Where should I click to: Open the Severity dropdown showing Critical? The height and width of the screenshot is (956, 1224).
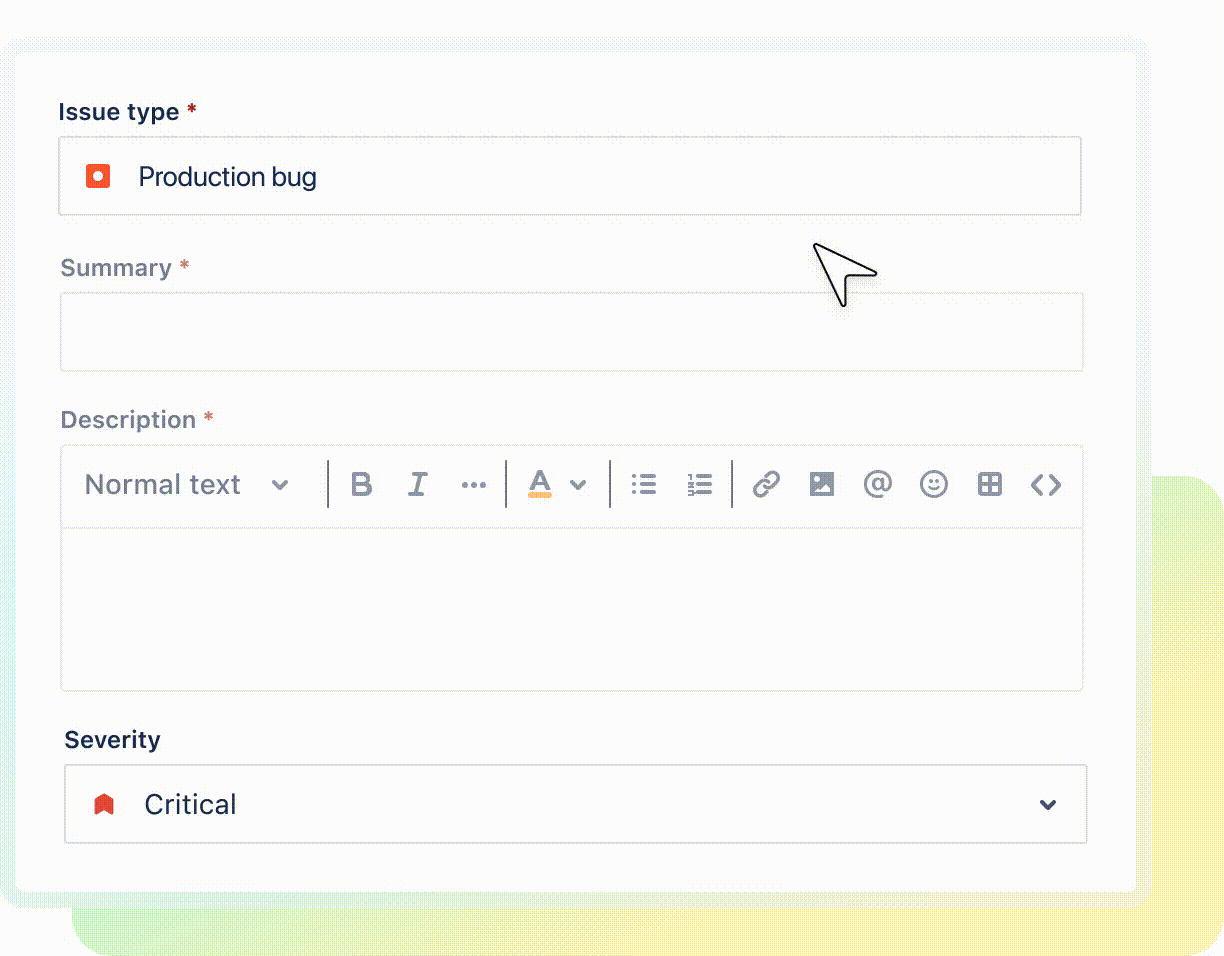tap(576, 804)
